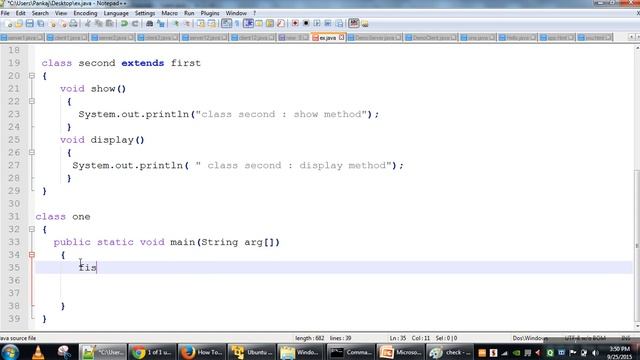Click the ABC spell-check toolbar icon
The image size is (640, 360).
coord(353,24)
